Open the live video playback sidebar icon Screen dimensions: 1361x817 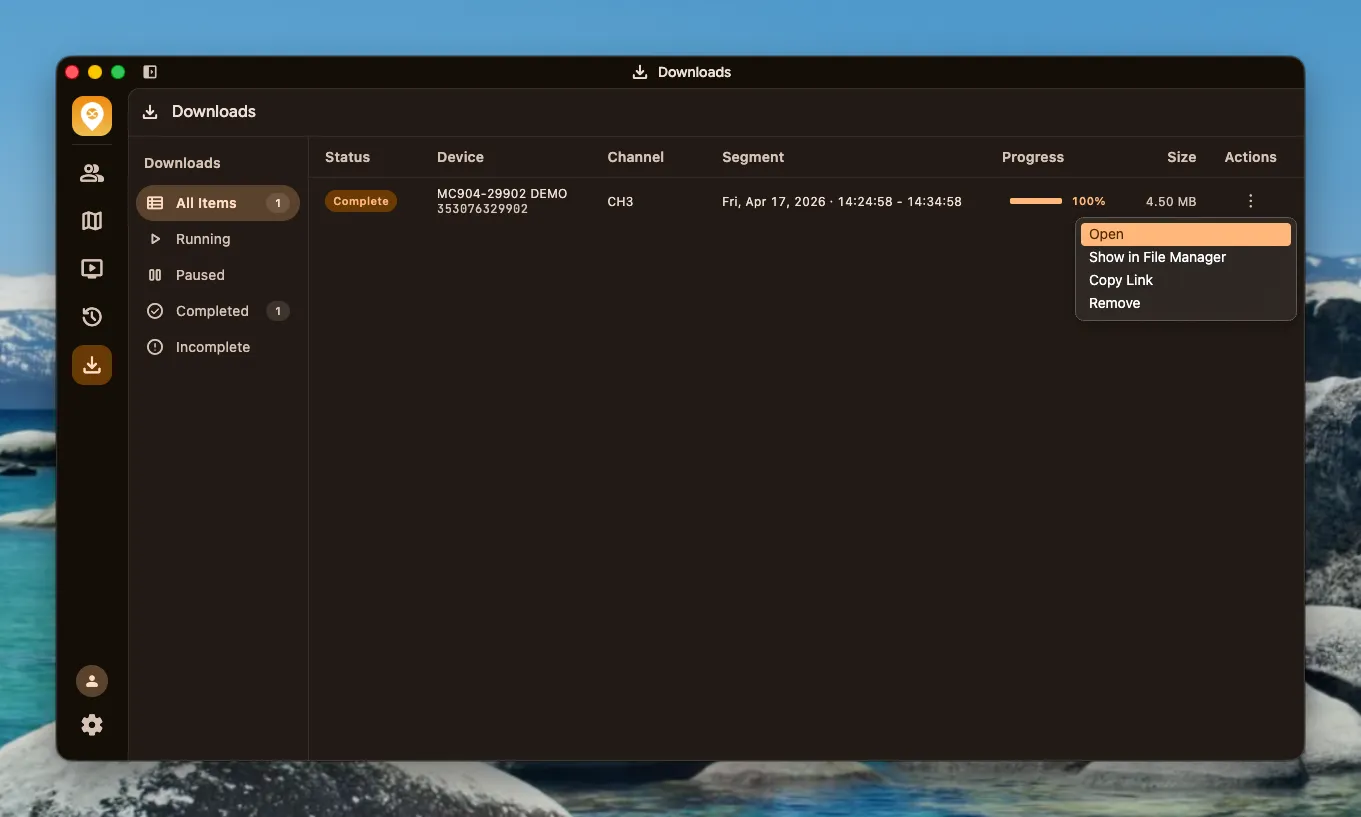tap(92, 268)
